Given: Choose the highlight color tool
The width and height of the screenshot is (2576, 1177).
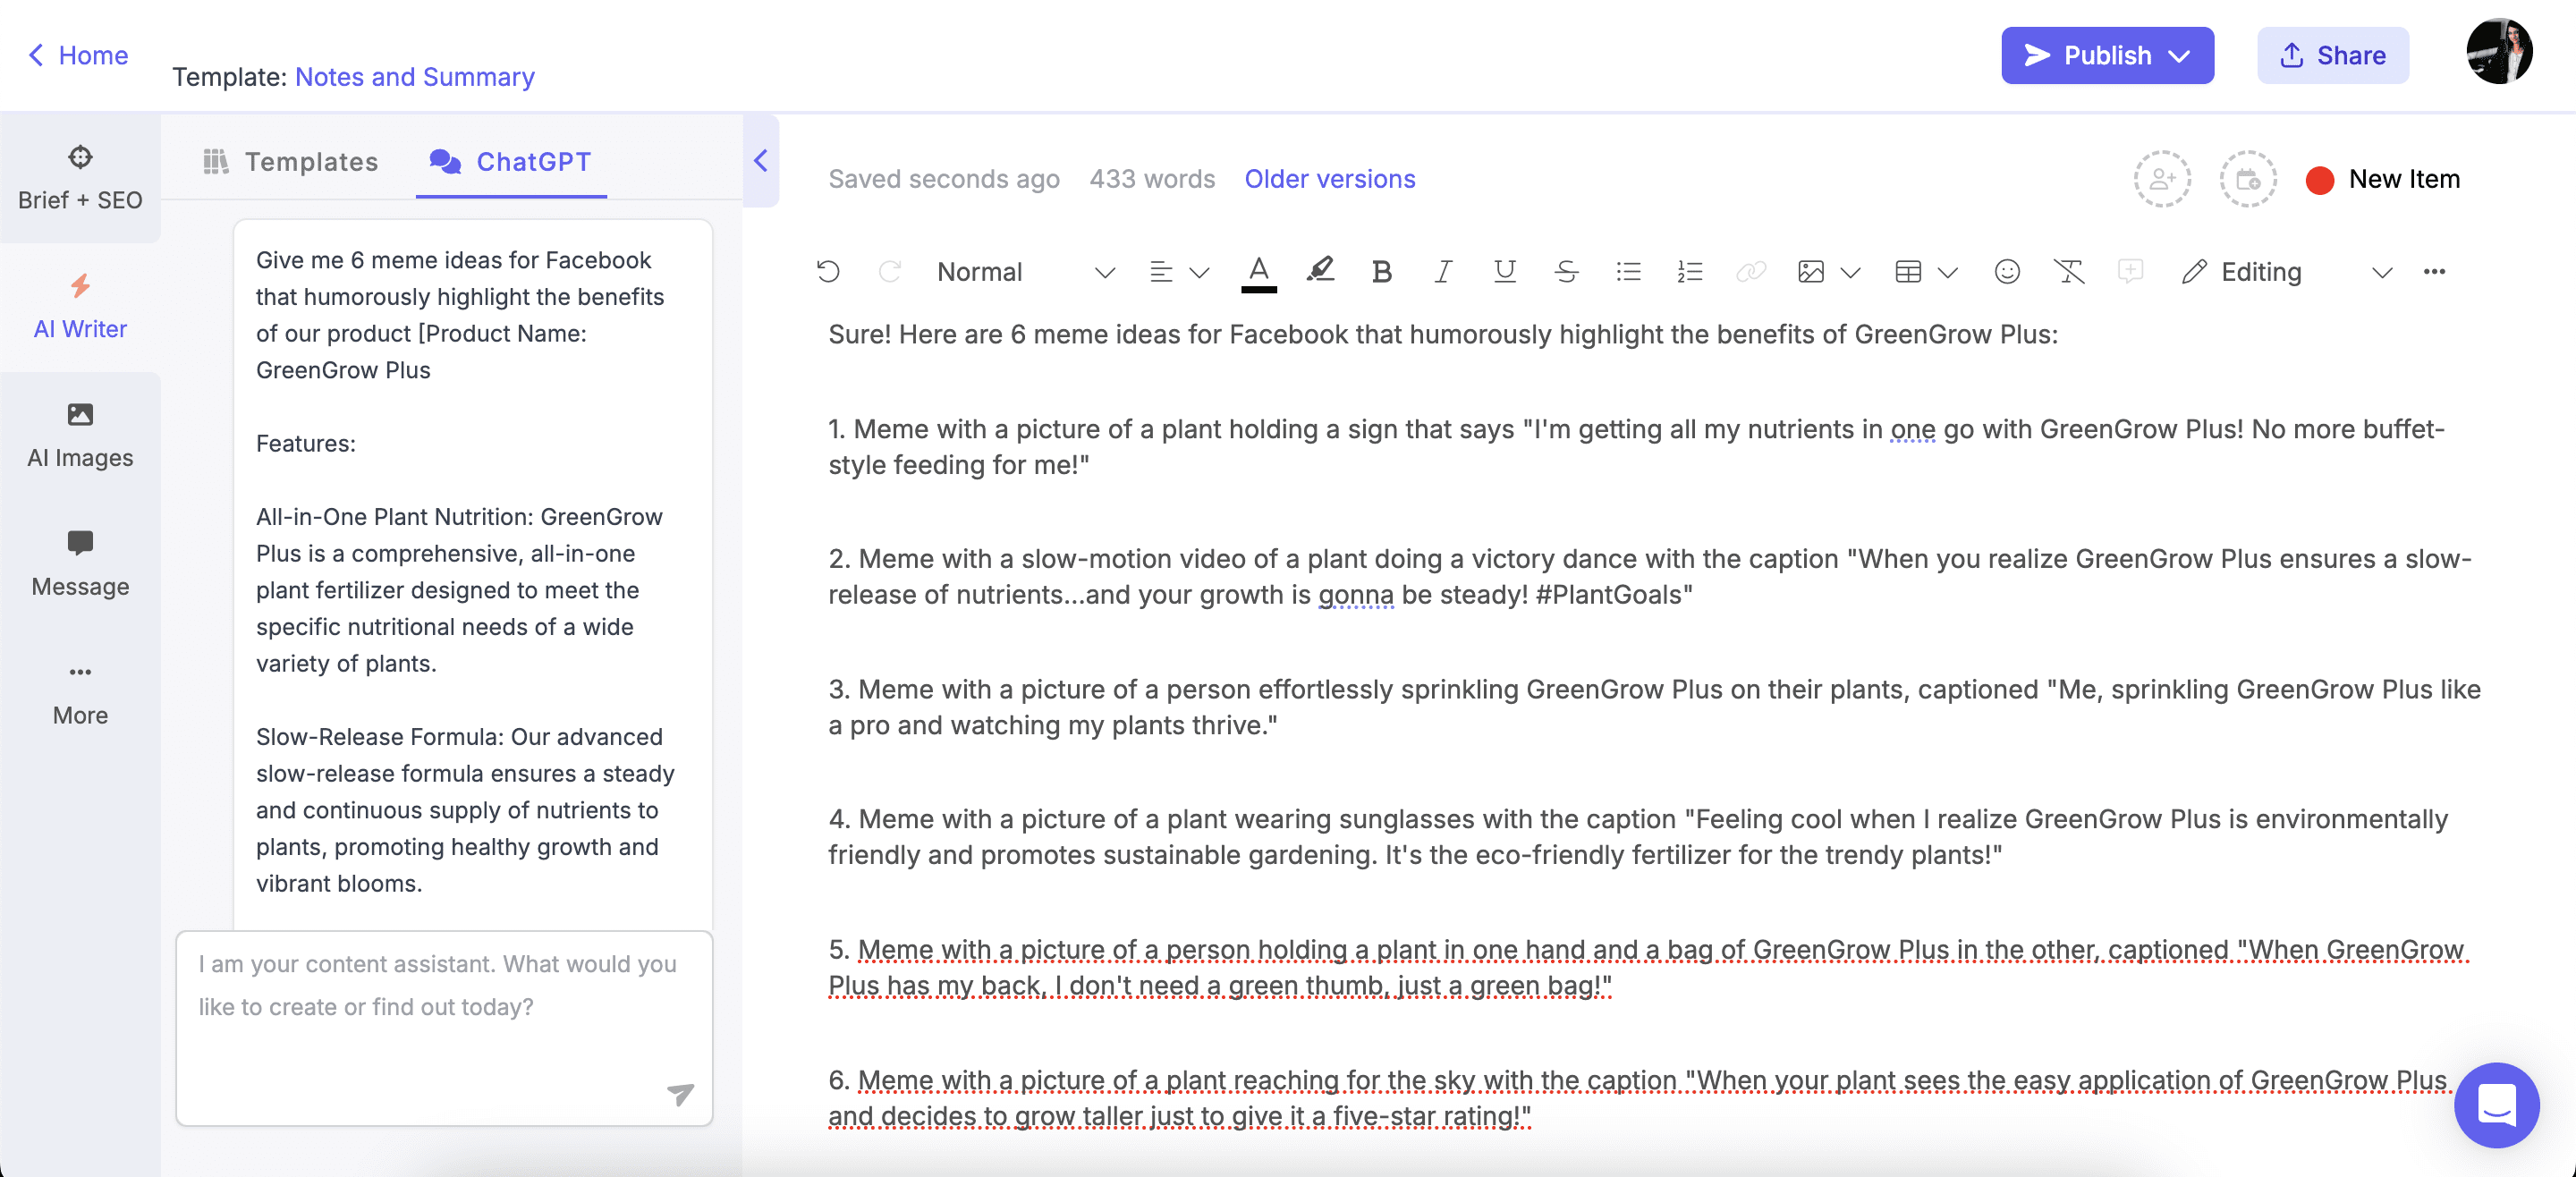Looking at the screenshot, I should 1320,271.
